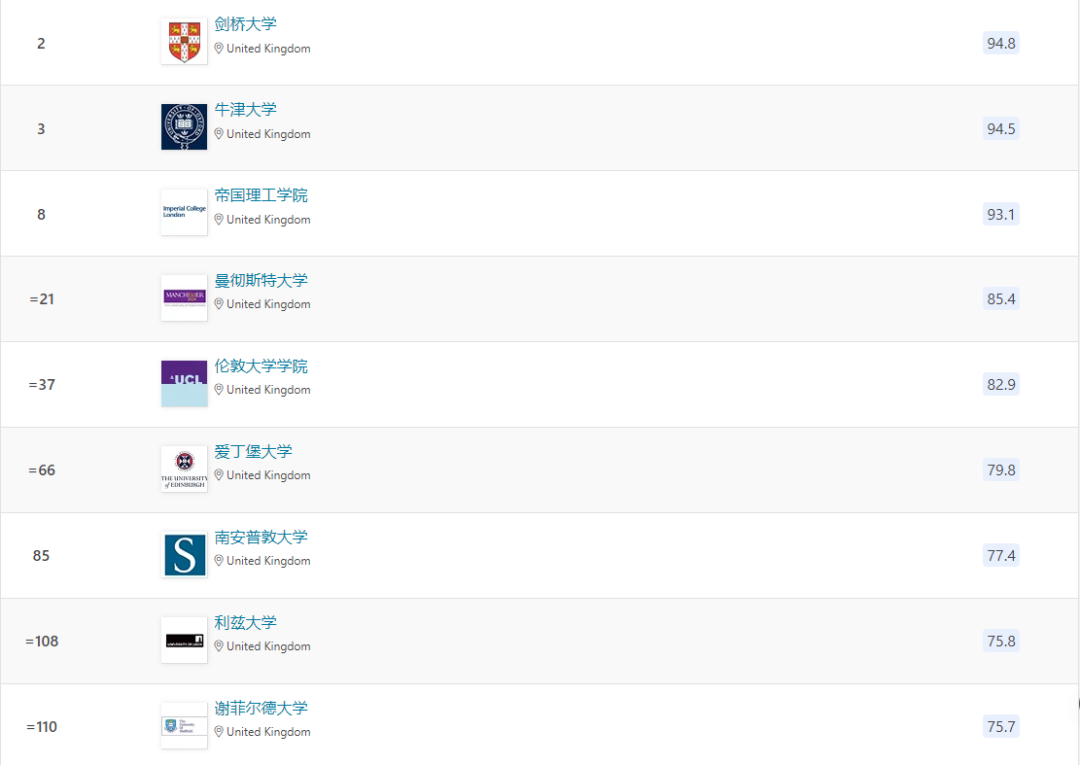
Task: Click the score 75.7 for Sheffield
Action: (x=1000, y=726)
